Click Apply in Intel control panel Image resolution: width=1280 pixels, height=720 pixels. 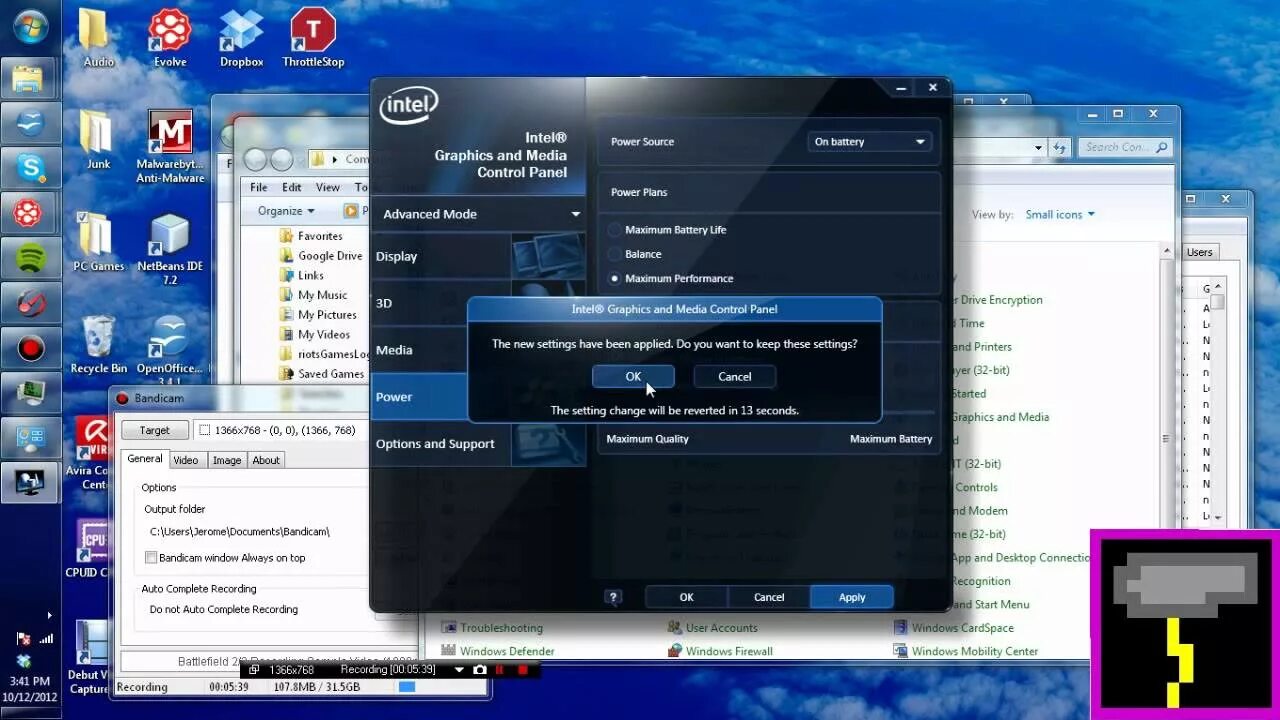point(852,597)
